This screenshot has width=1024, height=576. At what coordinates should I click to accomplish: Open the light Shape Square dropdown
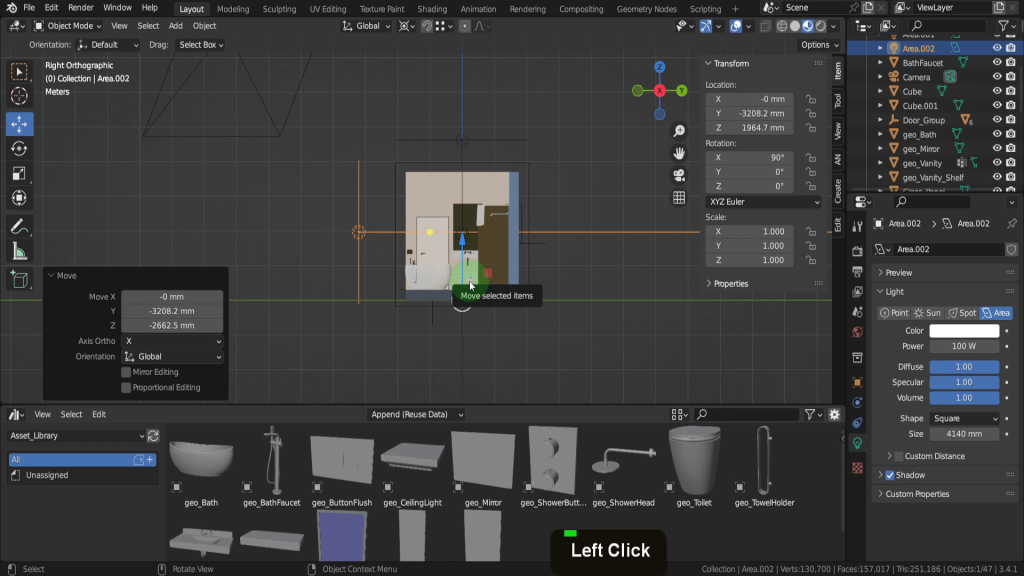tap(964, 419)
